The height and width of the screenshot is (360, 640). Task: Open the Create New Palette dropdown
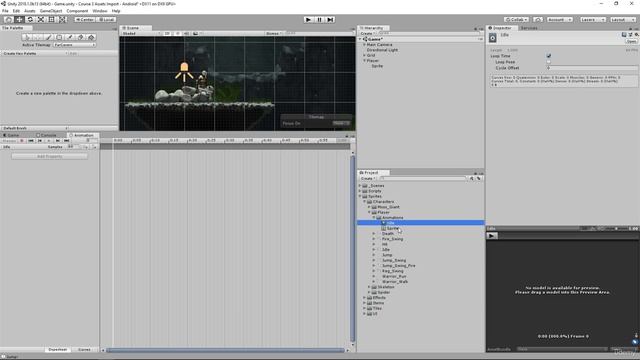tap(35, 53)
